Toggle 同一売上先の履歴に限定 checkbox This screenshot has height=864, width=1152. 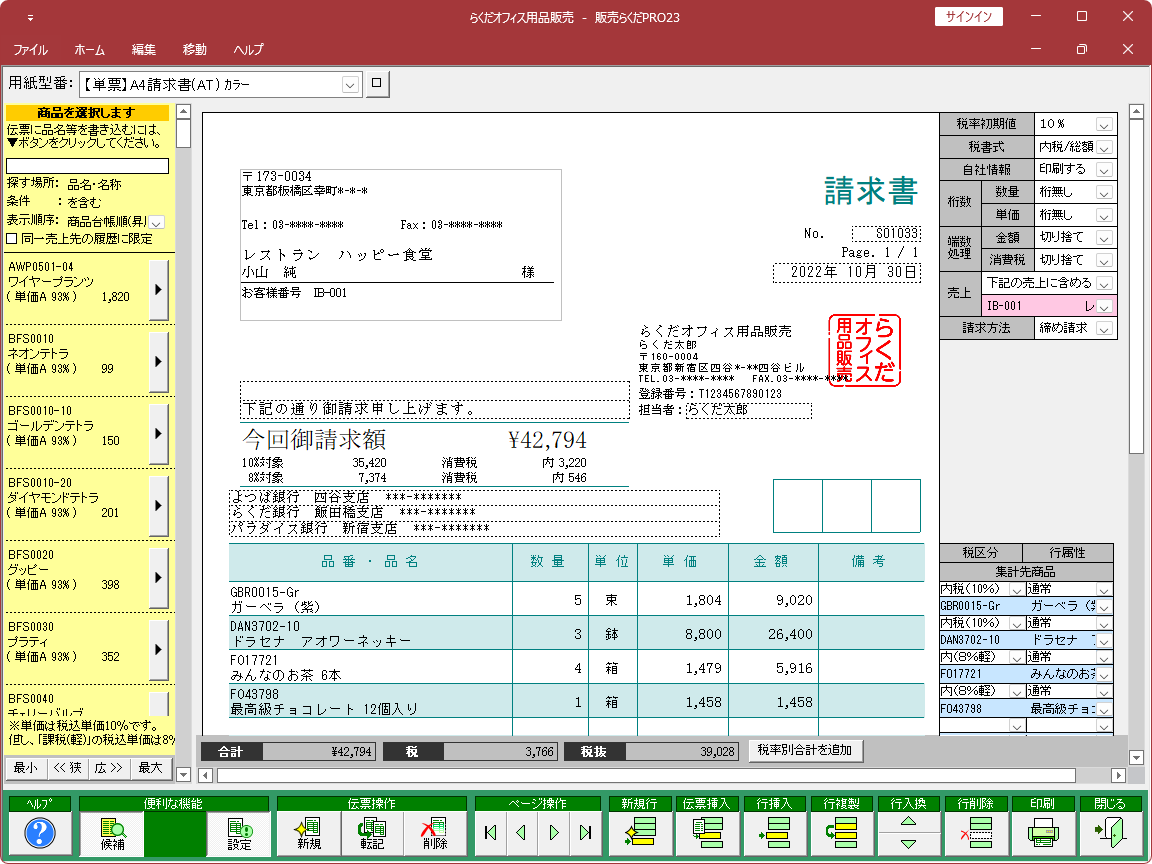pyautogui.click(x=12, y=239)
